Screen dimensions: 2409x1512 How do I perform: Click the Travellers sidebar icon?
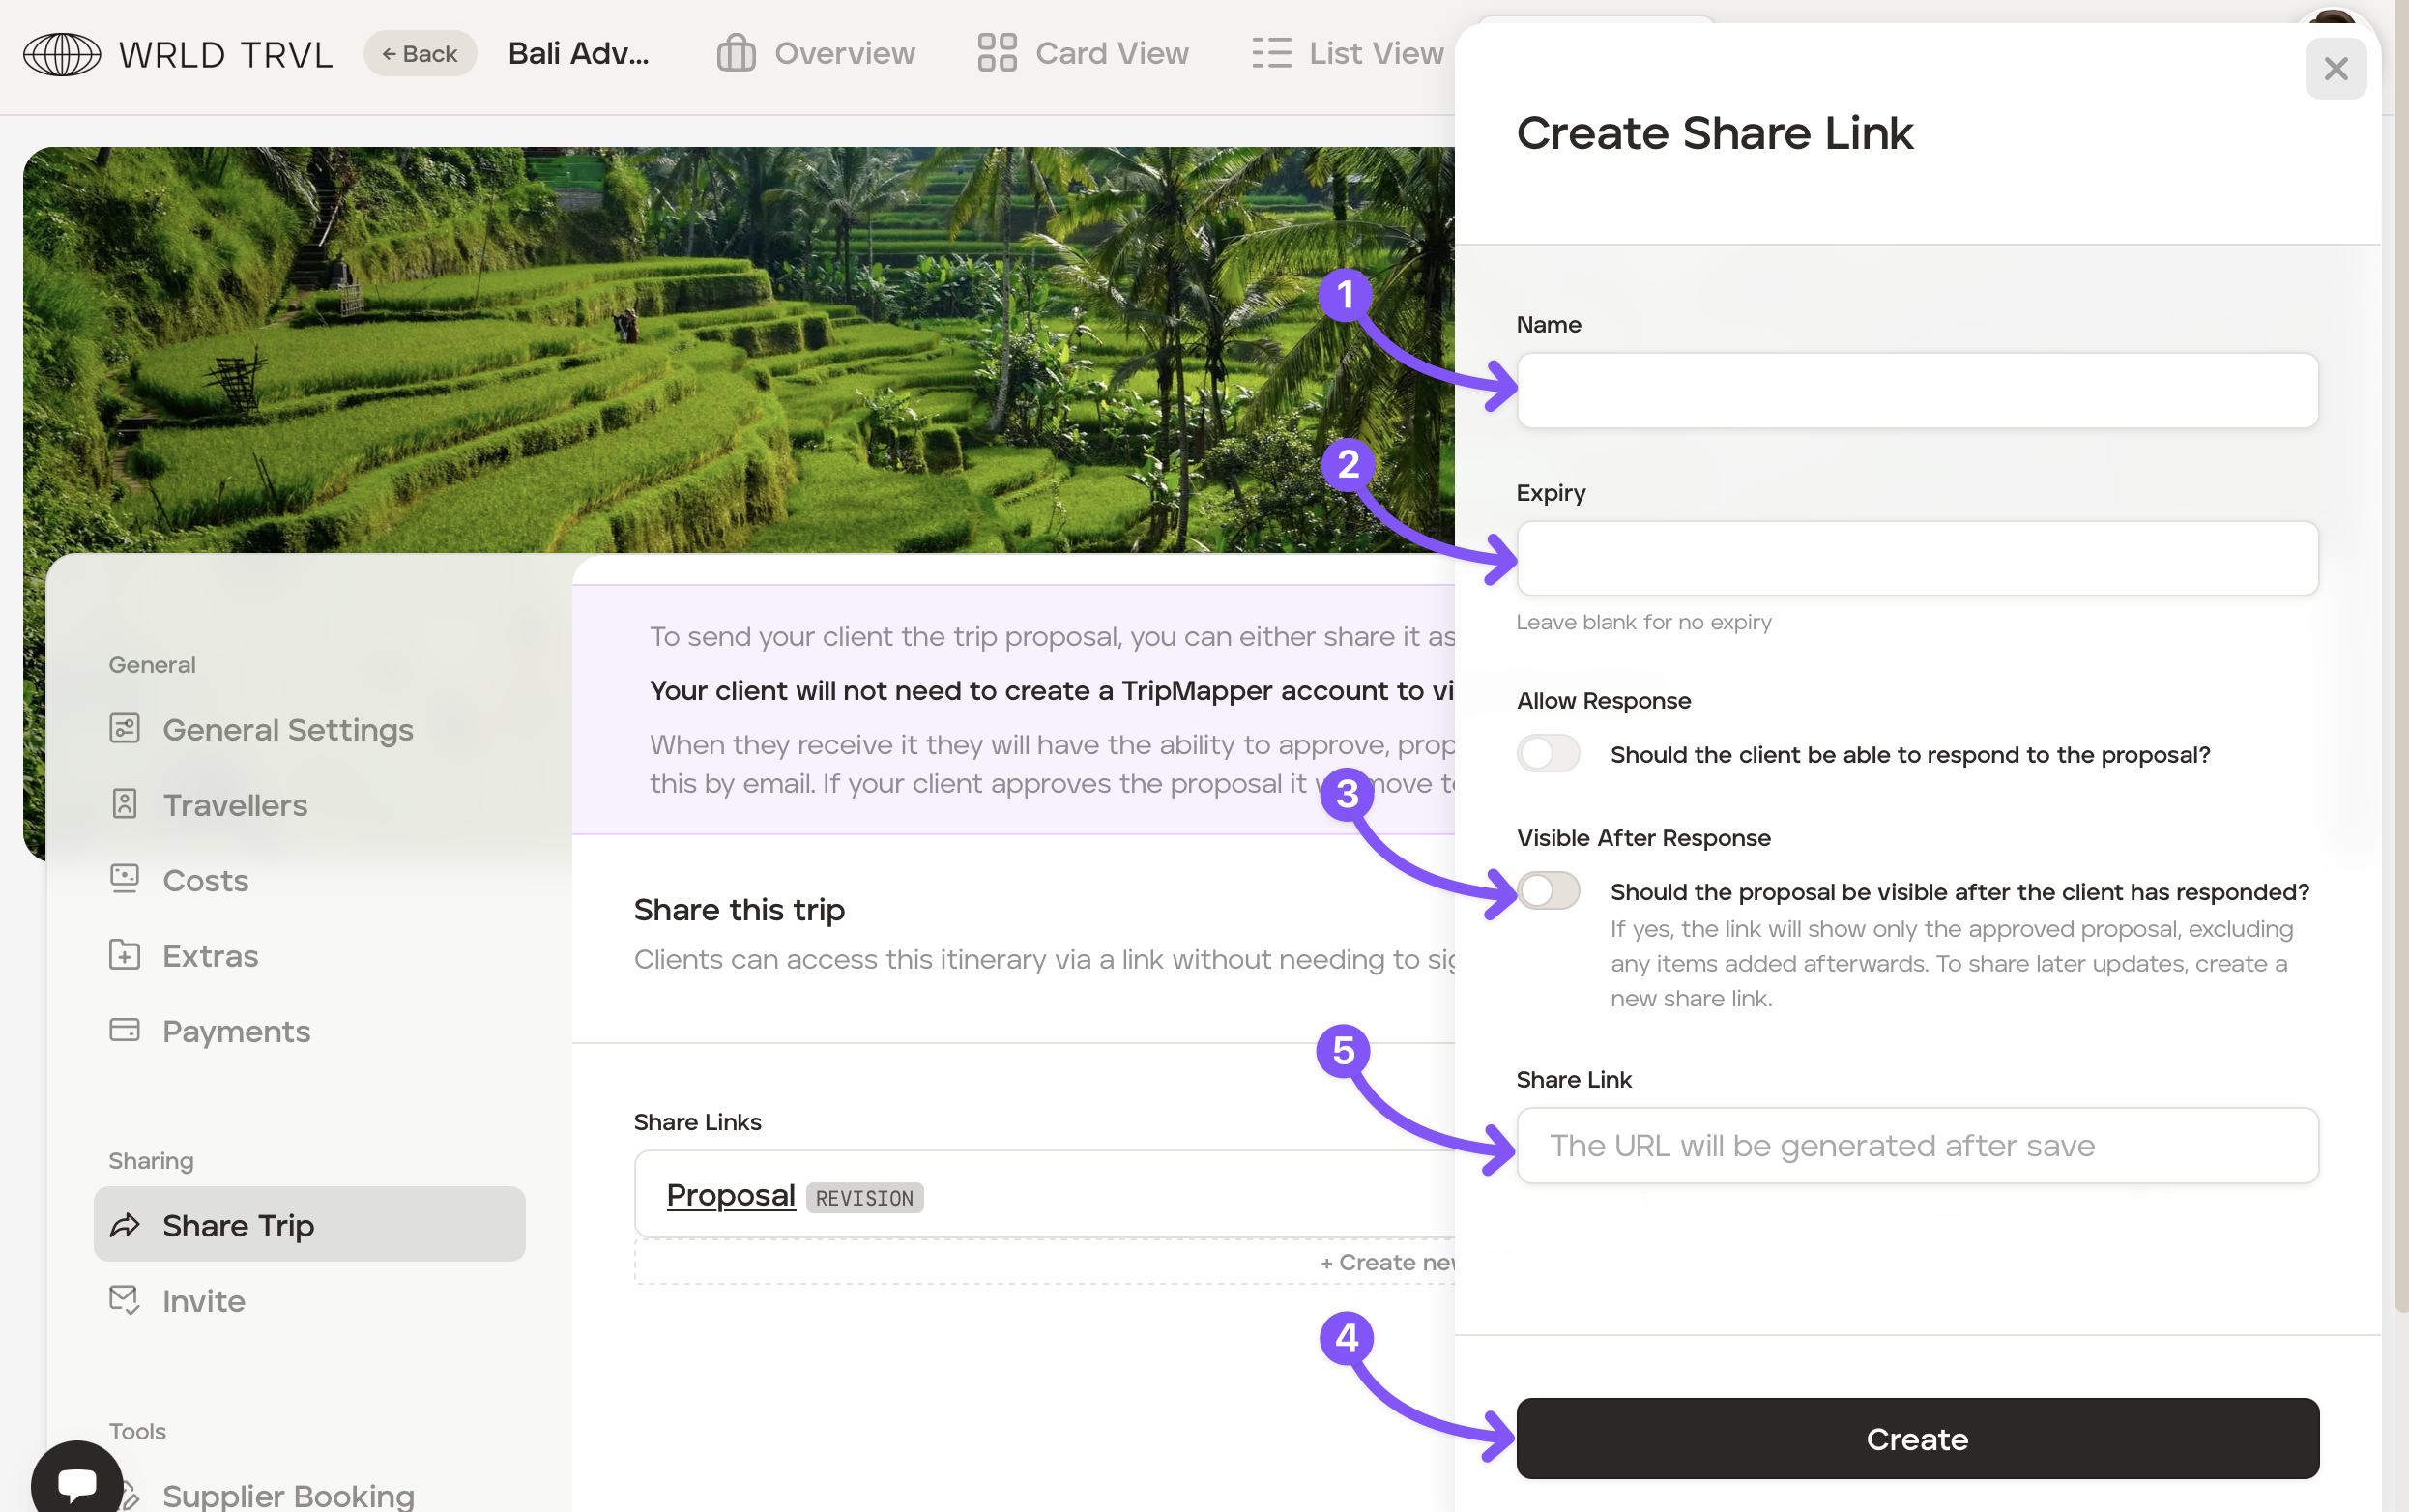pos(124,804)
